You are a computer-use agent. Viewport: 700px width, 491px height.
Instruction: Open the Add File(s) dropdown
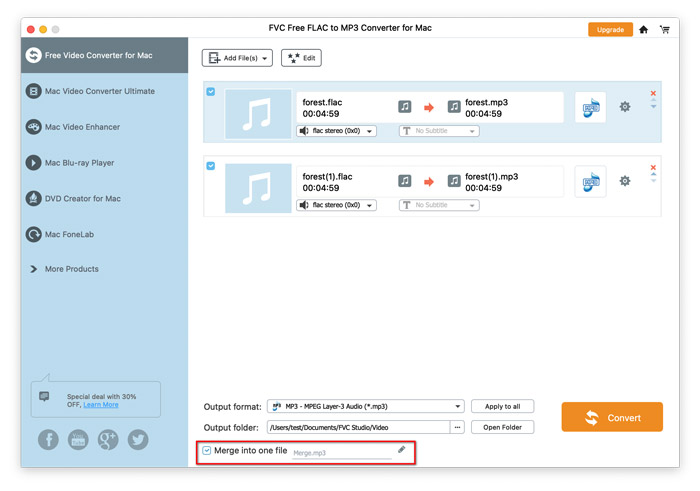(x=237, y=58)
